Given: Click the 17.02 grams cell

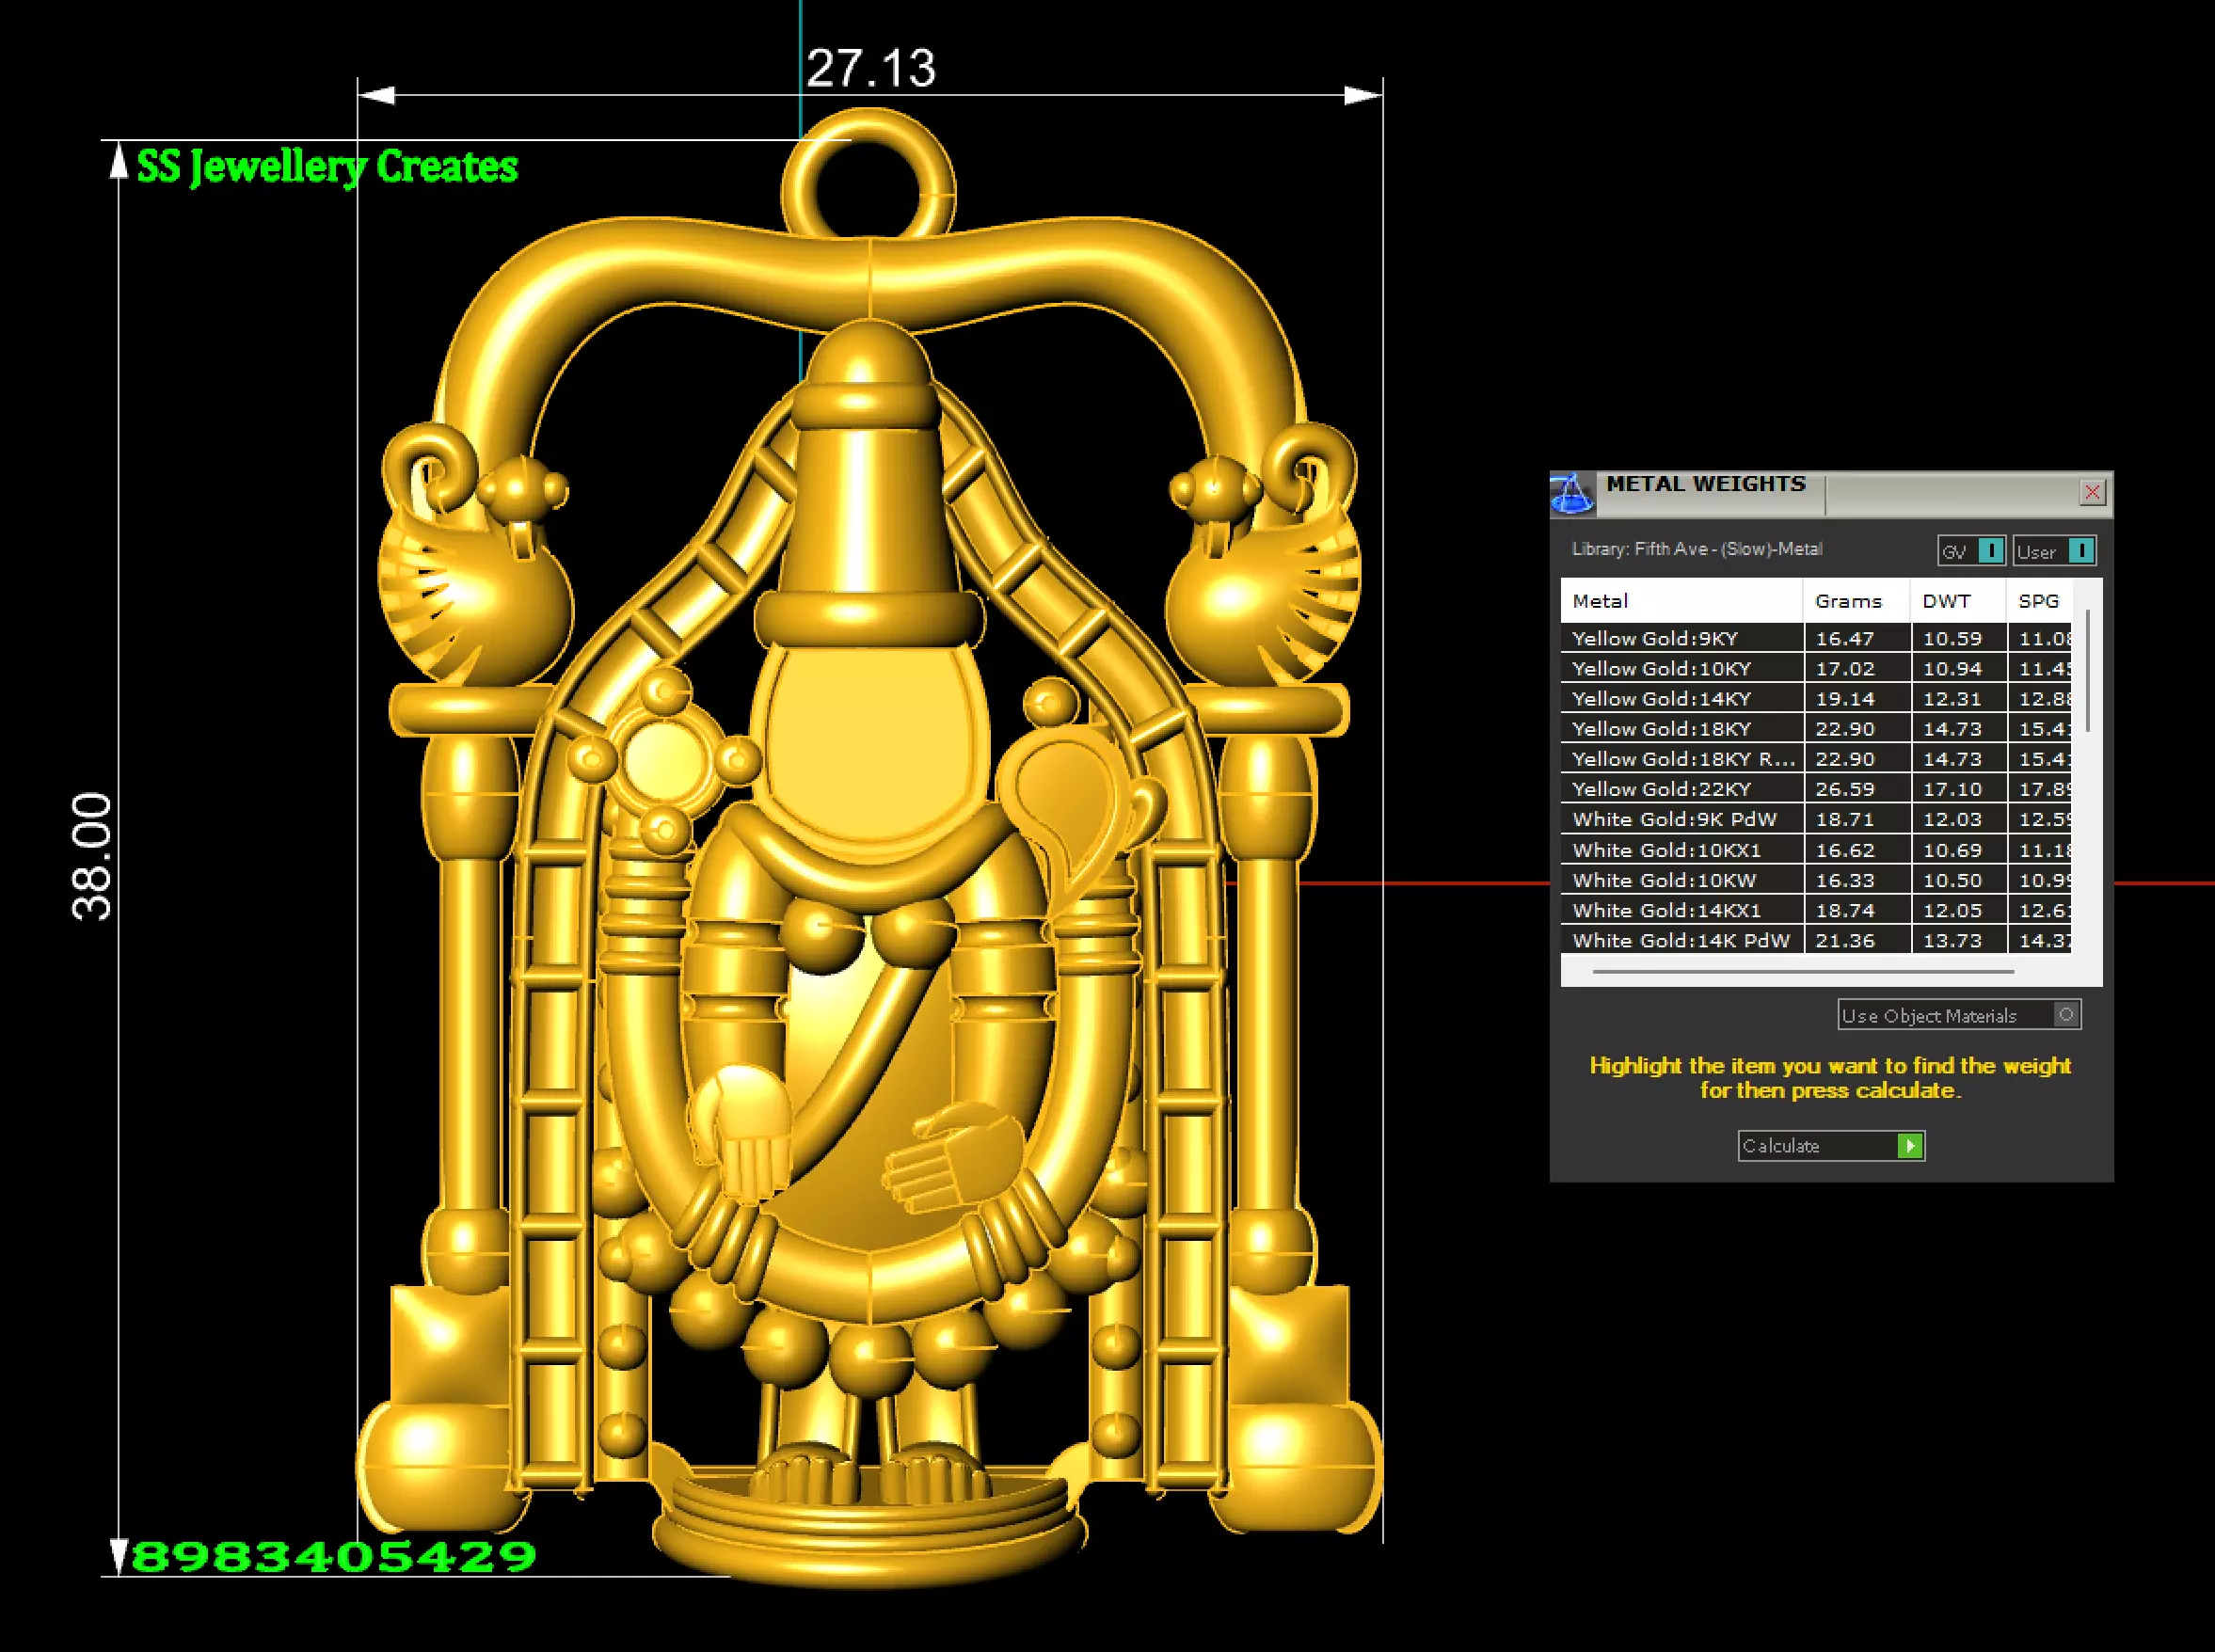Looking at the screenshot, I should click(1857, 668).
